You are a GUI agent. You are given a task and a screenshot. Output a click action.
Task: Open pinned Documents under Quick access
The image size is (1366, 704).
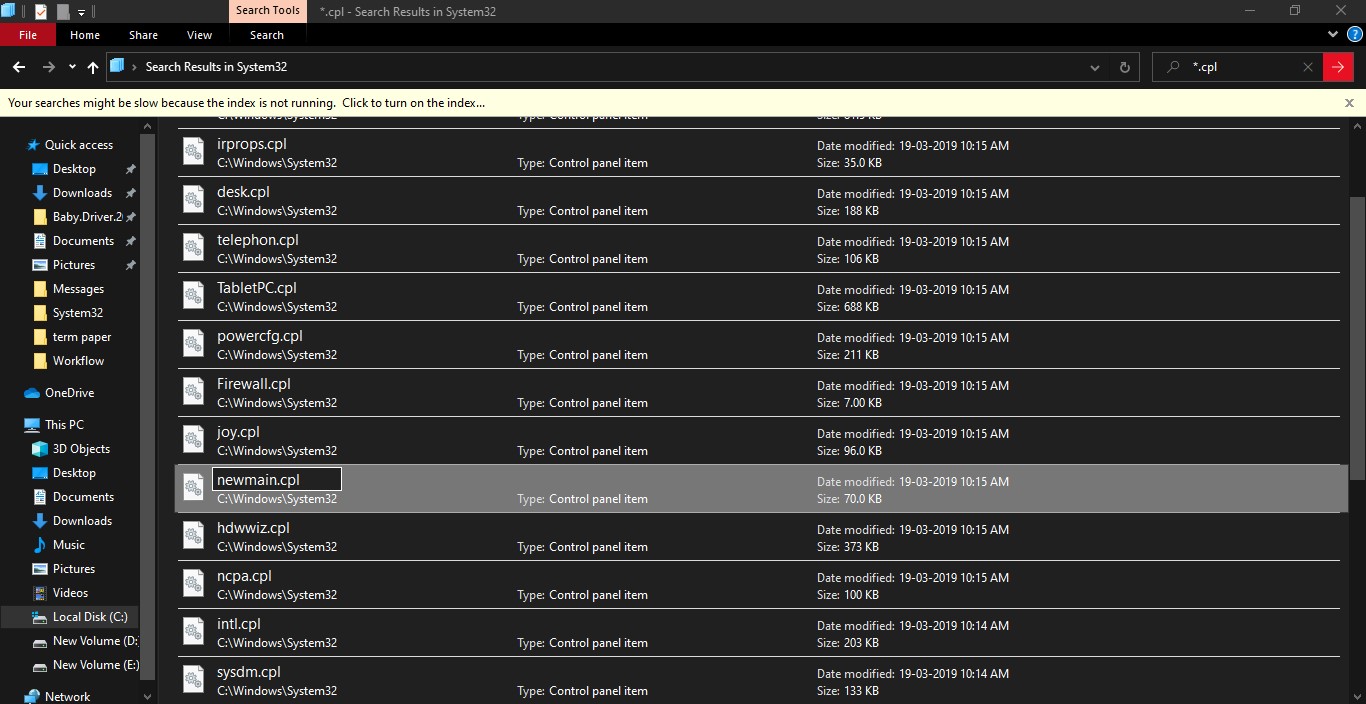pyautogui.click(x=83, y=241)
